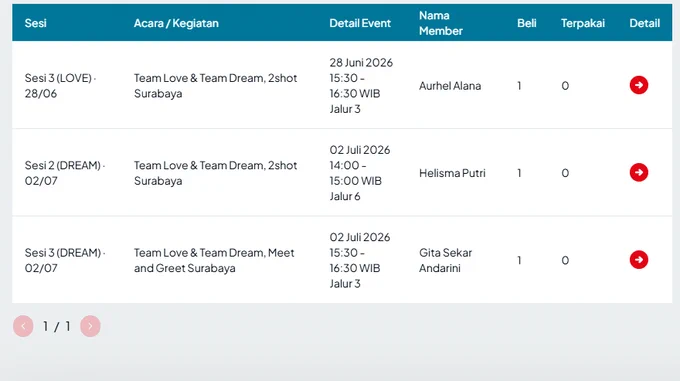The image size is (680, 381).
Task: Open detail arrow for Aurhel Alana ticket
Action: tap(639, 85)
